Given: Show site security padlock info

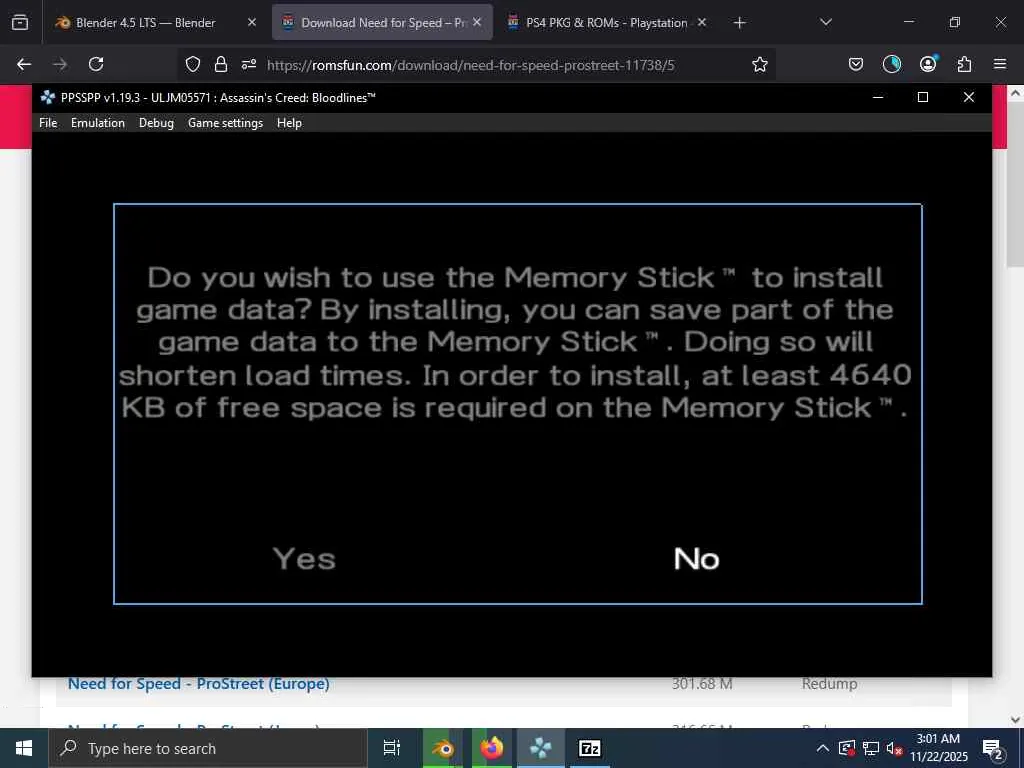Looking at the screenshot, I should click(x=221, y=64).
